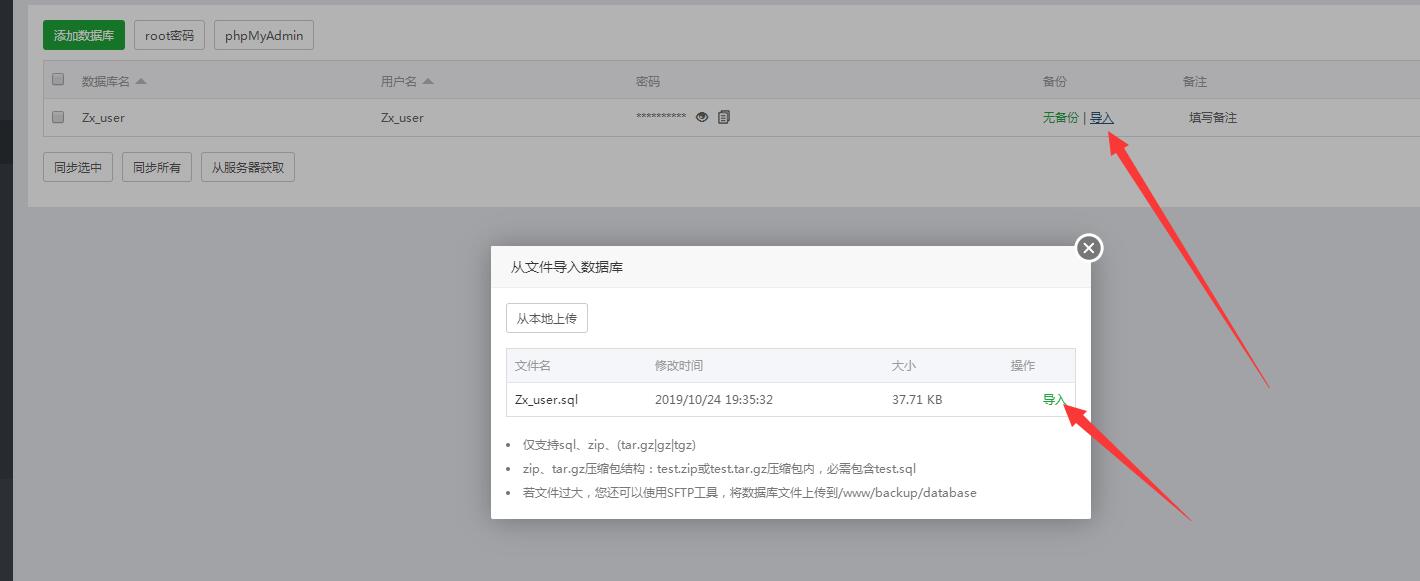1420x581 pixels.
Task: Reveal the password with the eye icon
Action: [702, 117]
